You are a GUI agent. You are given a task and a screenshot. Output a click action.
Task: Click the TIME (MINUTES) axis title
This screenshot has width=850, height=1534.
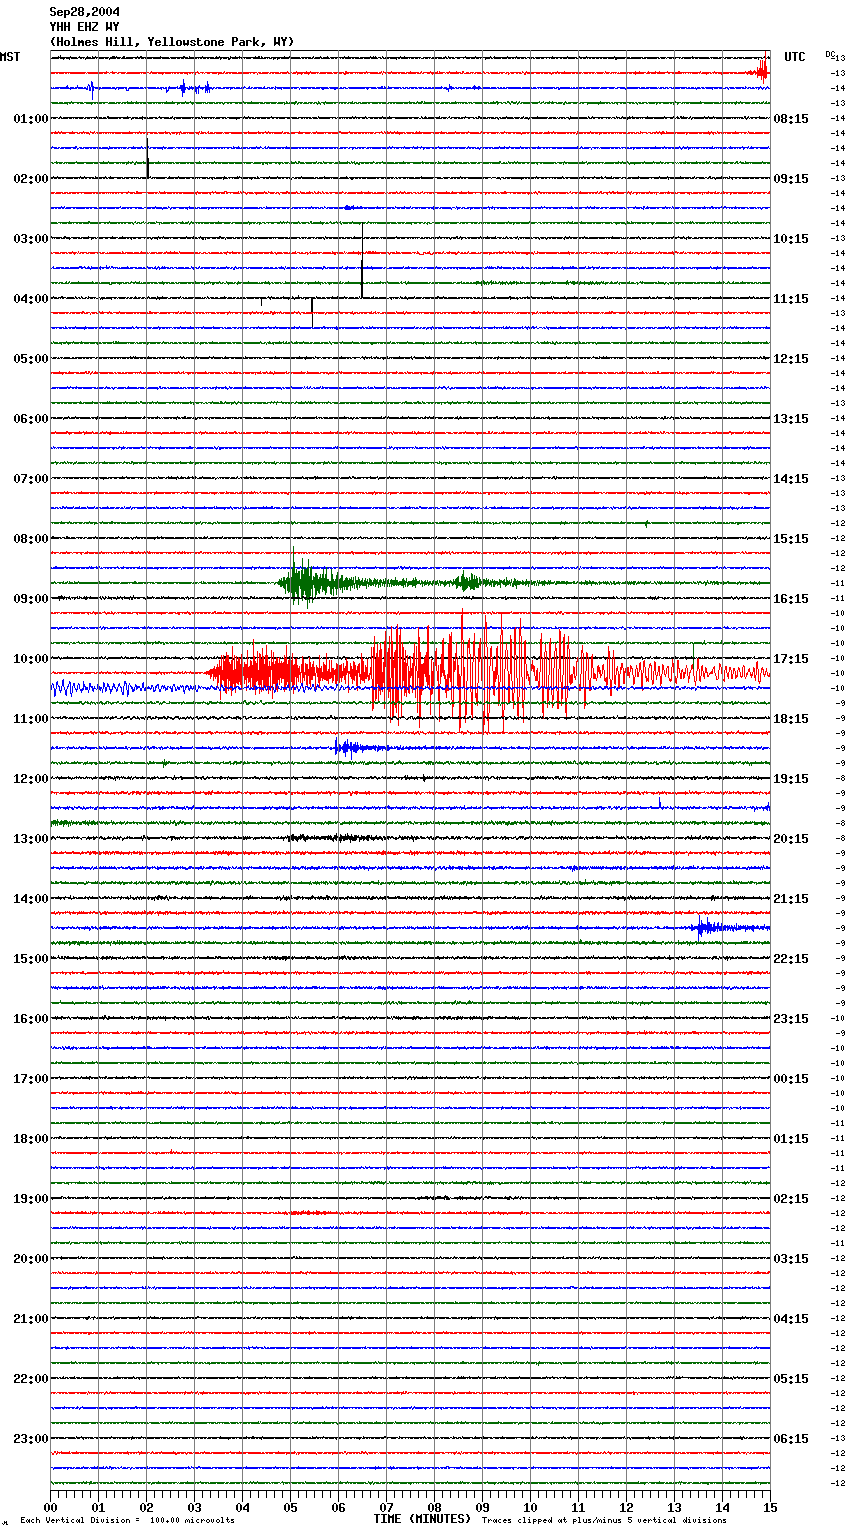pyautogui.click(x=422, y=1519)
